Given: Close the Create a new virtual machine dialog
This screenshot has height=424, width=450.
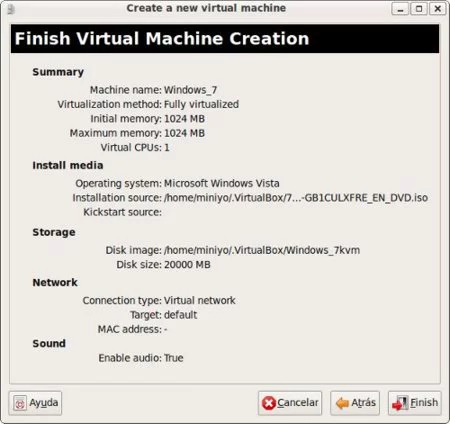Looking at the screenshot, I should (438, 9).
